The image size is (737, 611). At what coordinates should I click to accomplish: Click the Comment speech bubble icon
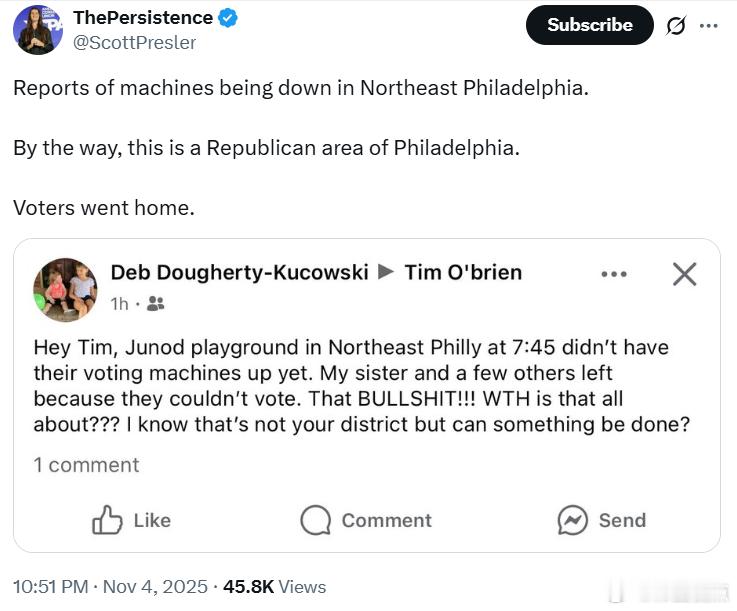pyautogui.click(x=316, y=520)
